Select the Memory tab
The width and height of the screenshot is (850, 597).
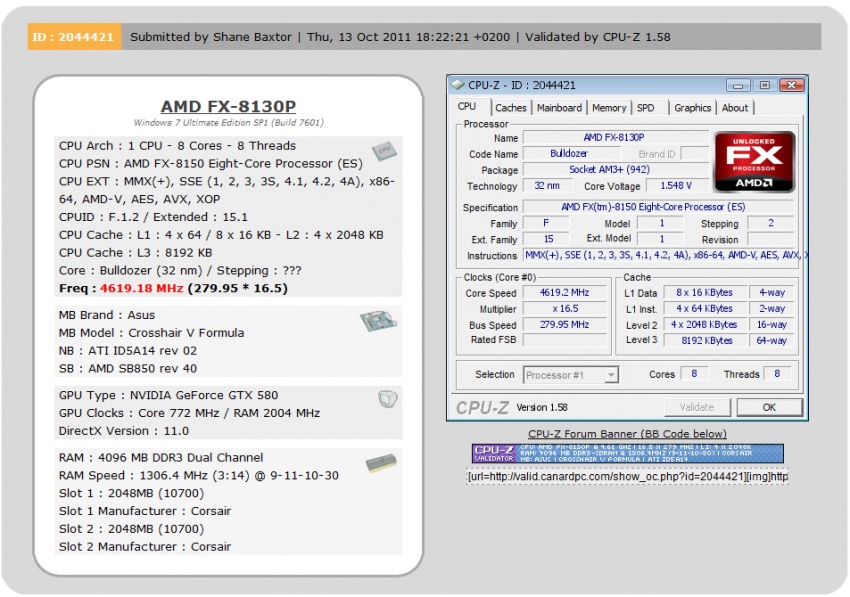(x=608, y=108)
